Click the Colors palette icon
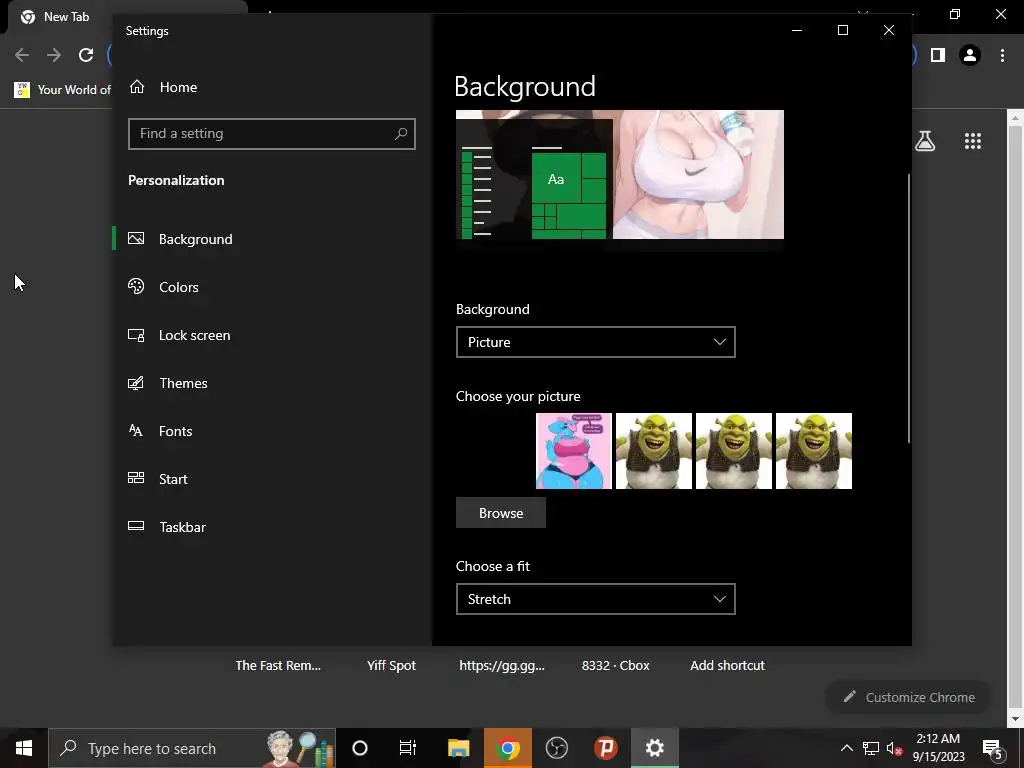 pos(136,286)
